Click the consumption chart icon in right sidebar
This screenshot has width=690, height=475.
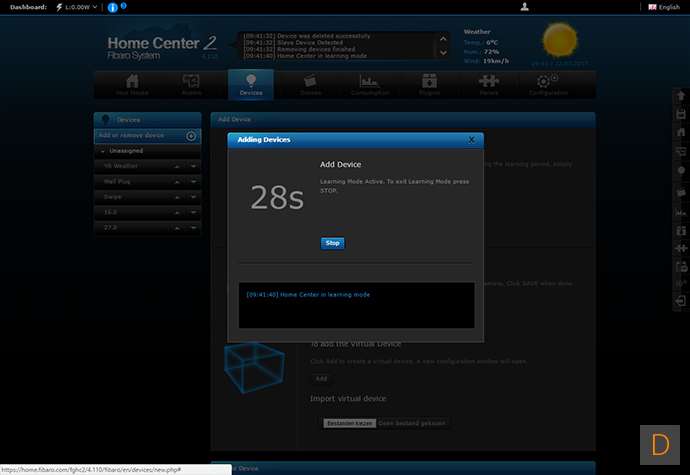[x=681, y=212]
